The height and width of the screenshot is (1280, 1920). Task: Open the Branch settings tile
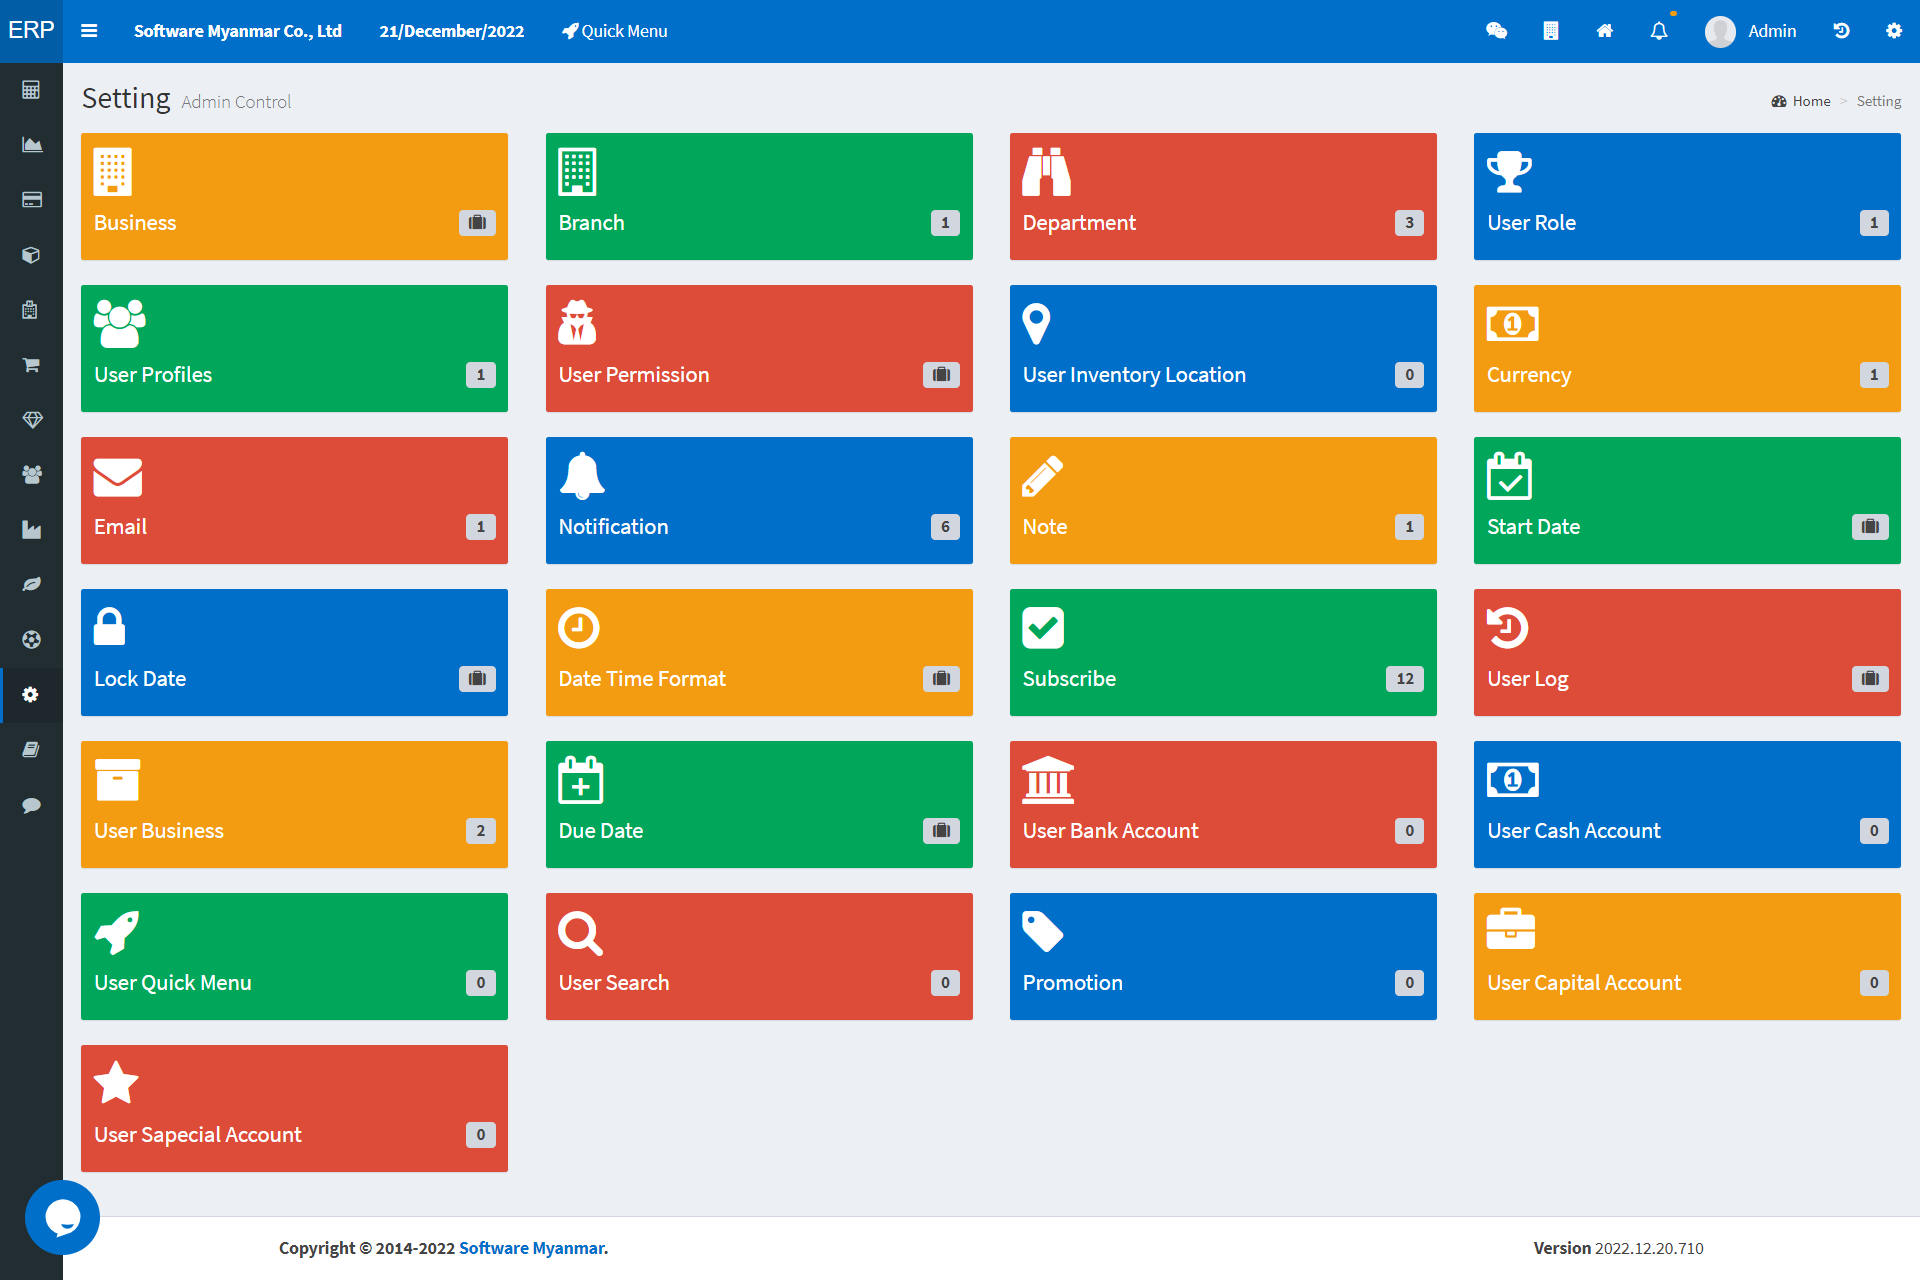[x=759, y=197]
